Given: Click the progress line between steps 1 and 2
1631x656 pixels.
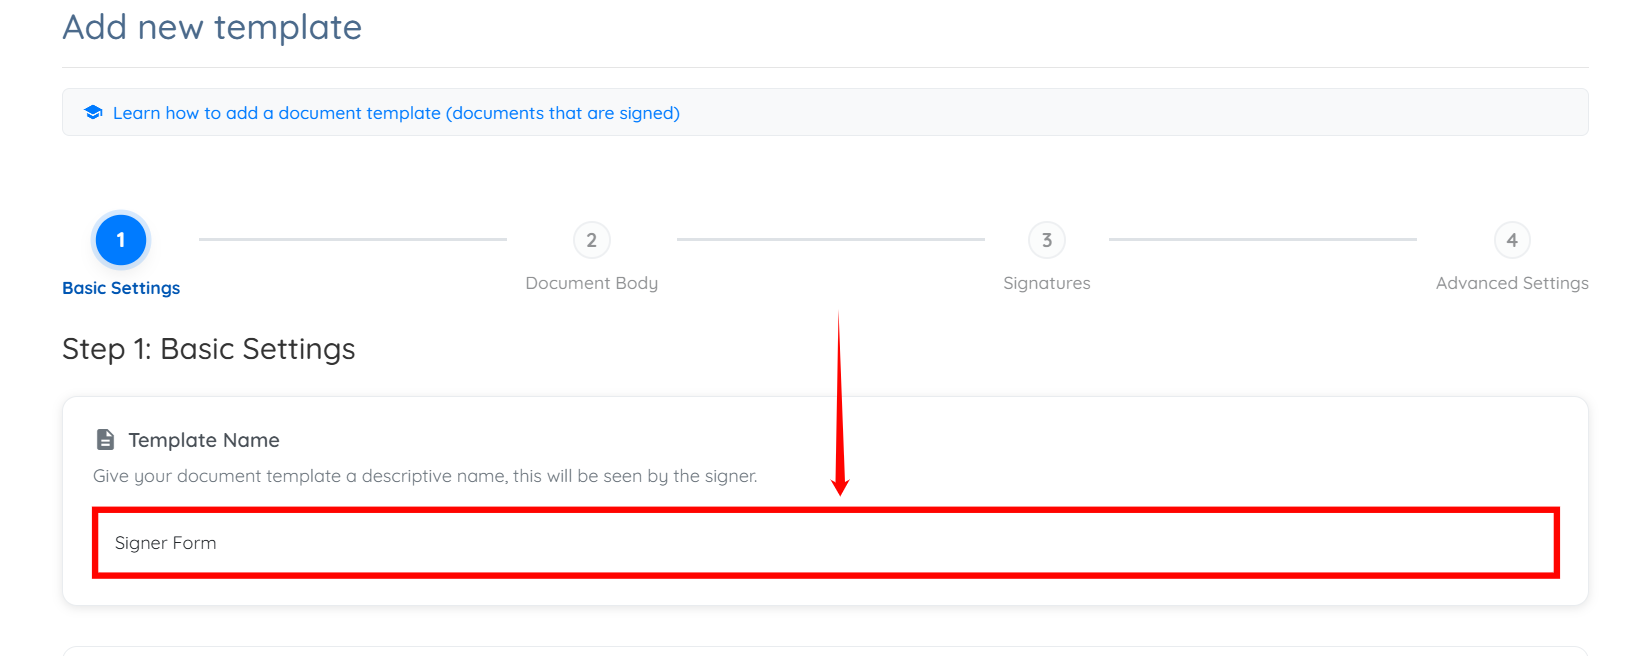Looking at the screenshot, I should pos(353,240).
